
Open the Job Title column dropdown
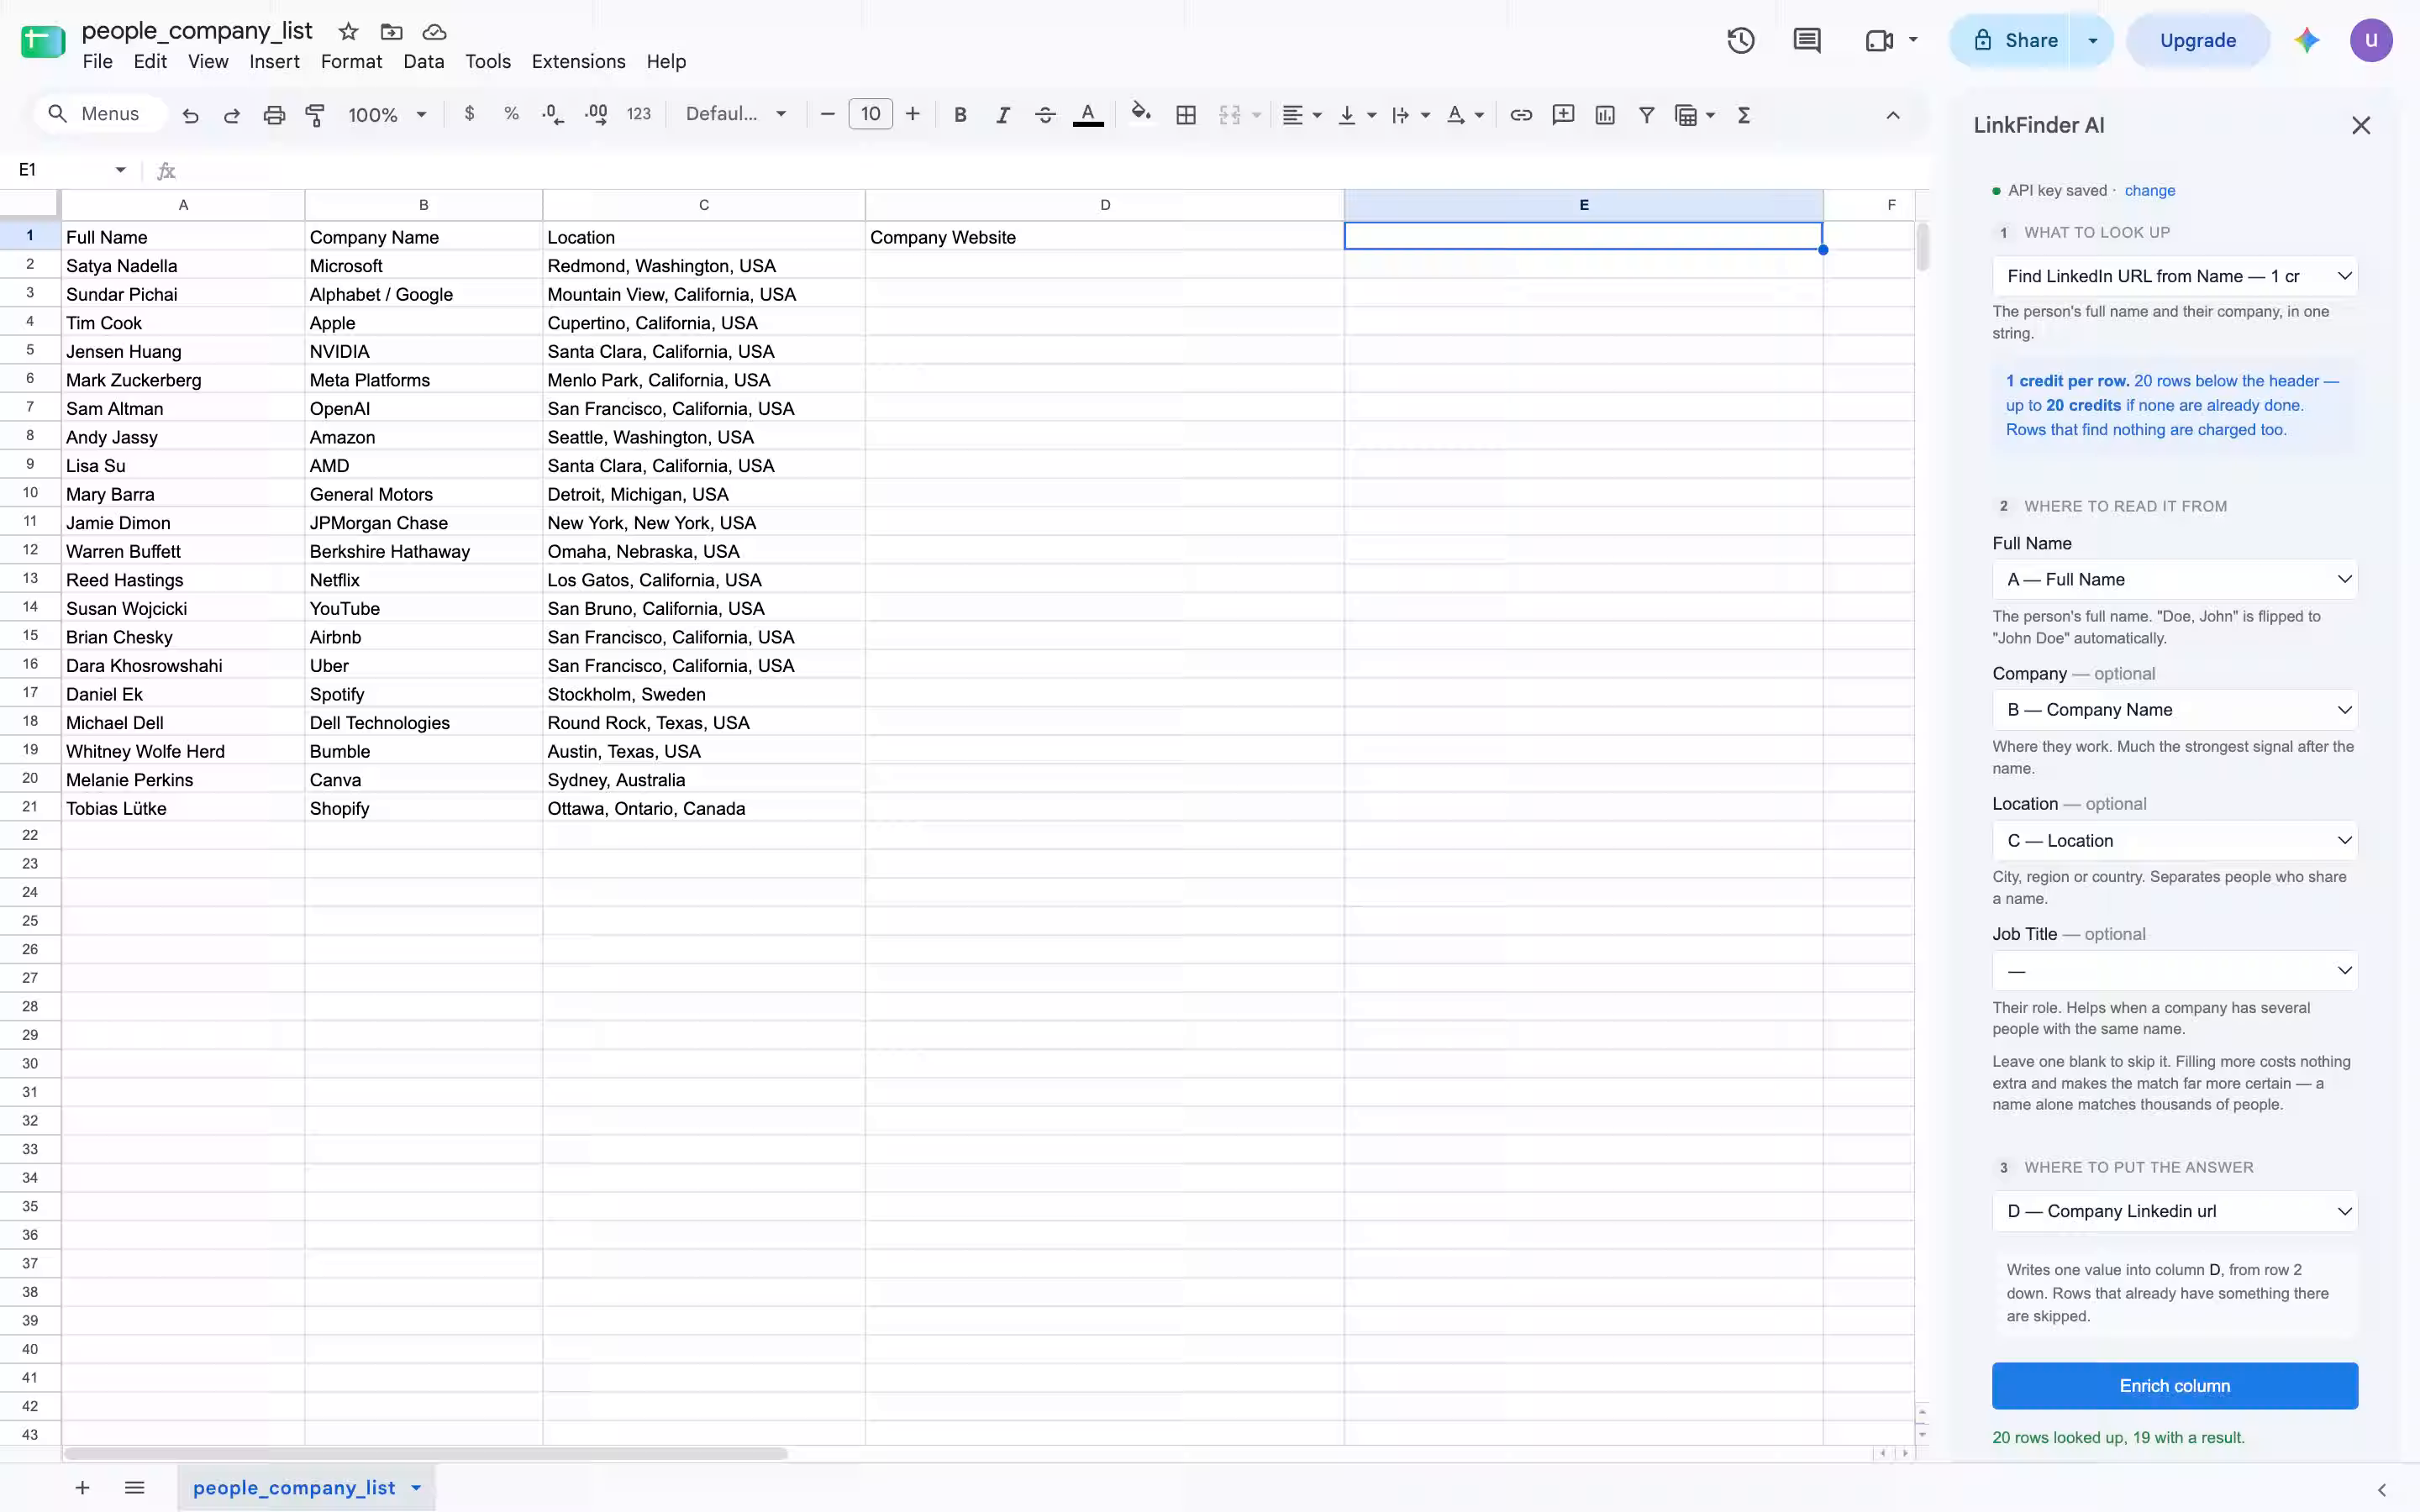pos(2174,971)
